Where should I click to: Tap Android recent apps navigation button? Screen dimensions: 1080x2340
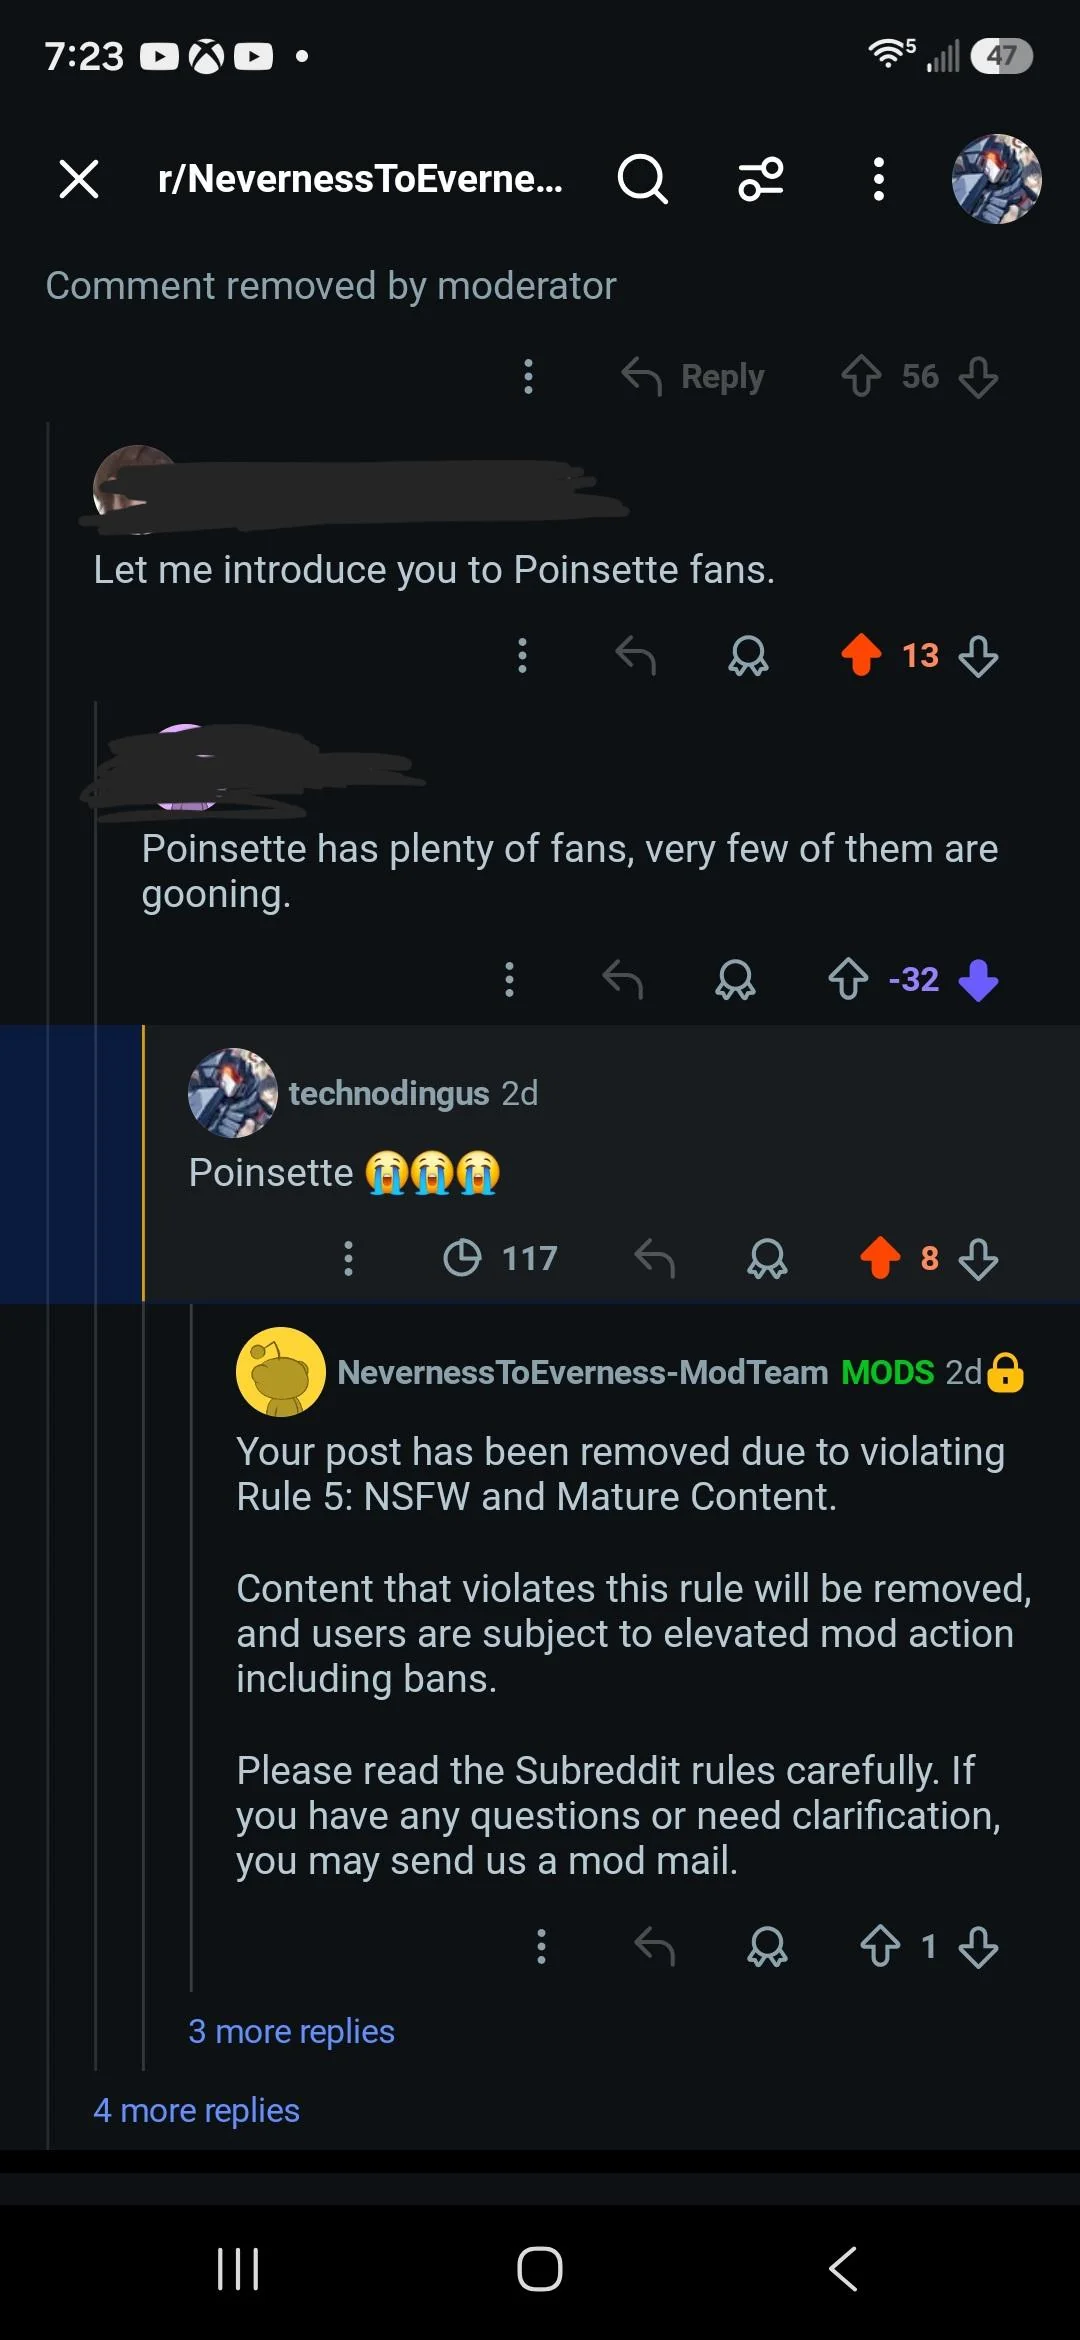(238, 2268)
